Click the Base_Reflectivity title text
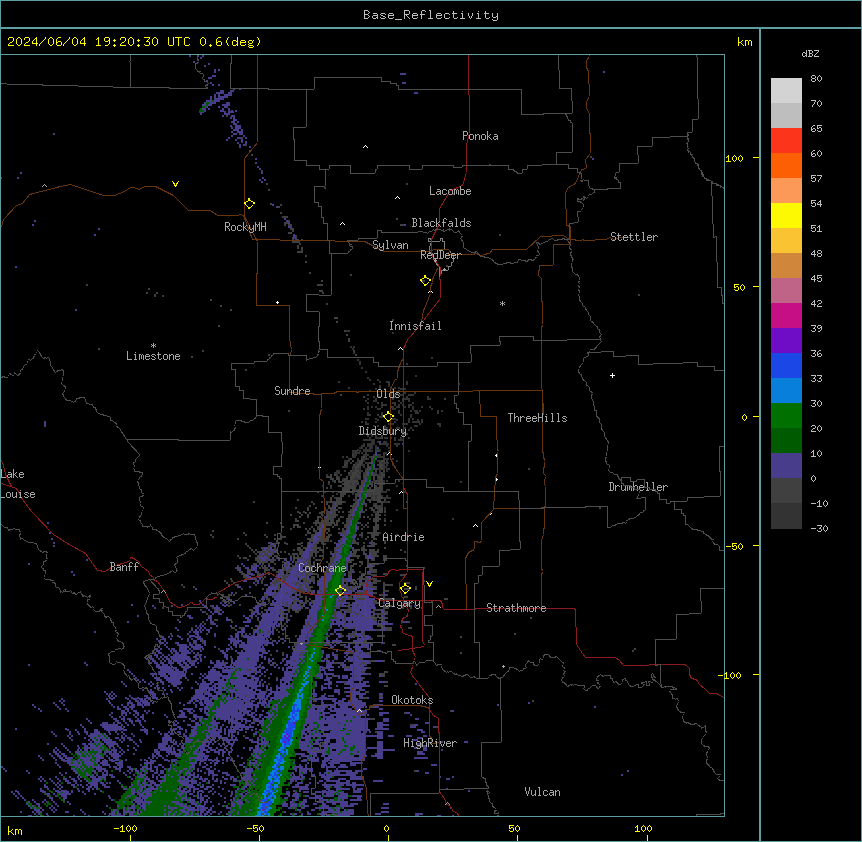The height and width of the screenshot is (842, 862). [x=431, y=15]
